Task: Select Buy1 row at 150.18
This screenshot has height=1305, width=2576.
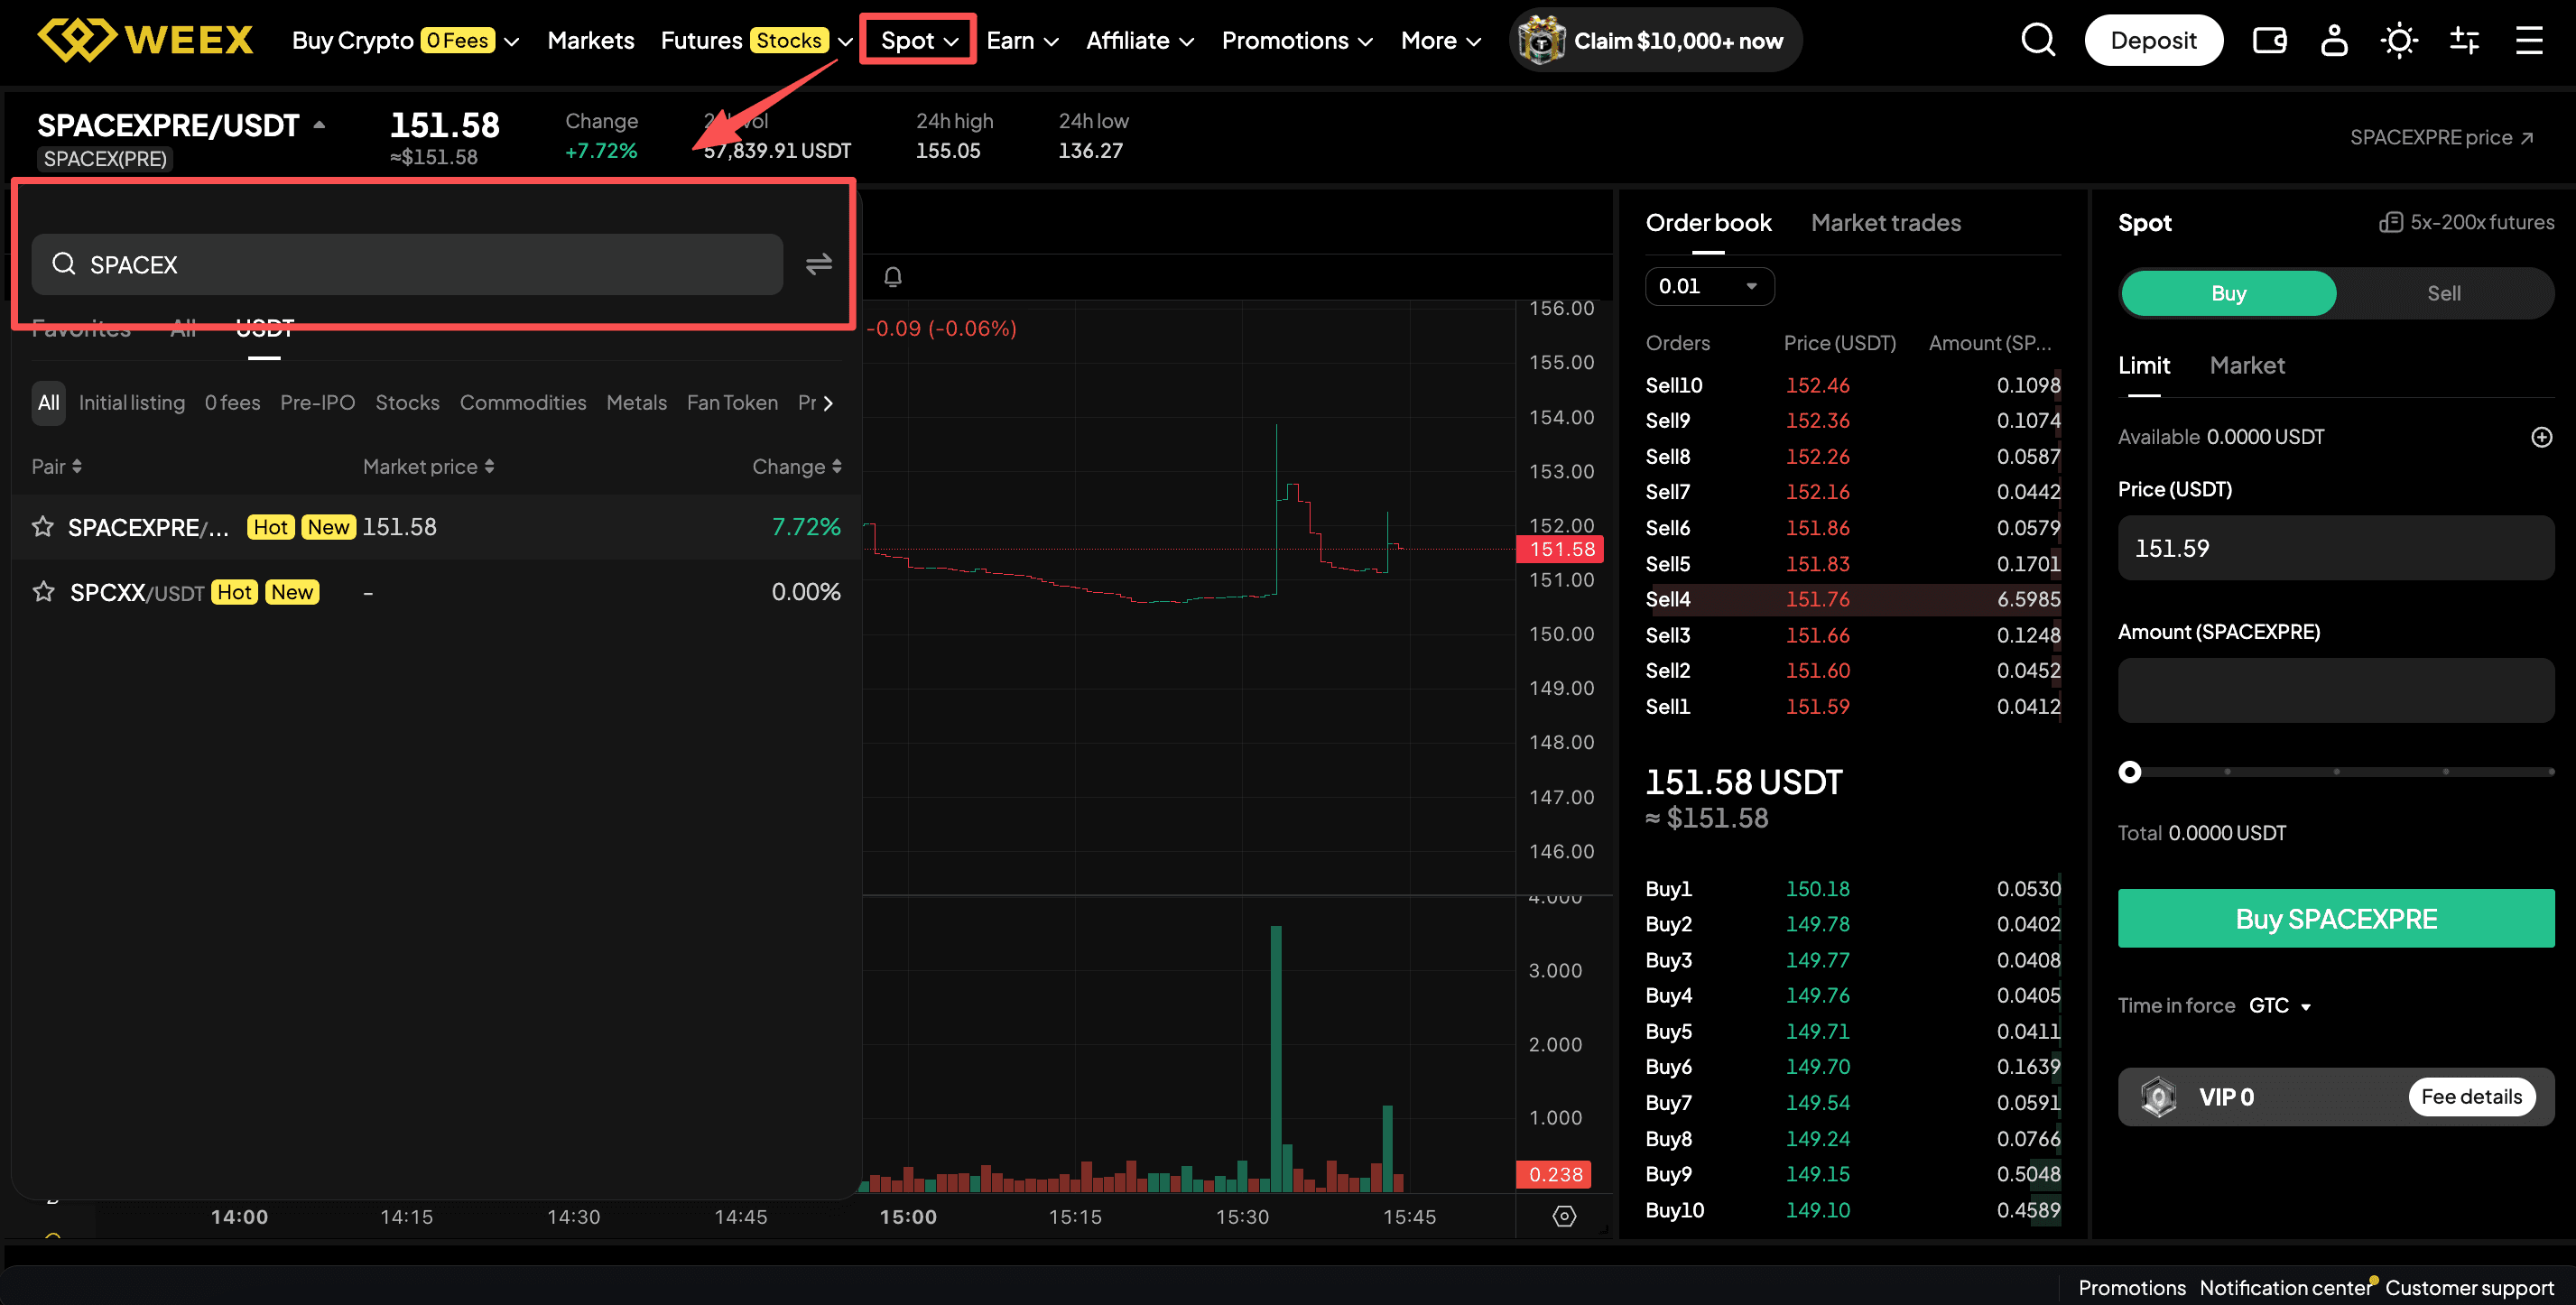Action: click(x=1851, y=888)
